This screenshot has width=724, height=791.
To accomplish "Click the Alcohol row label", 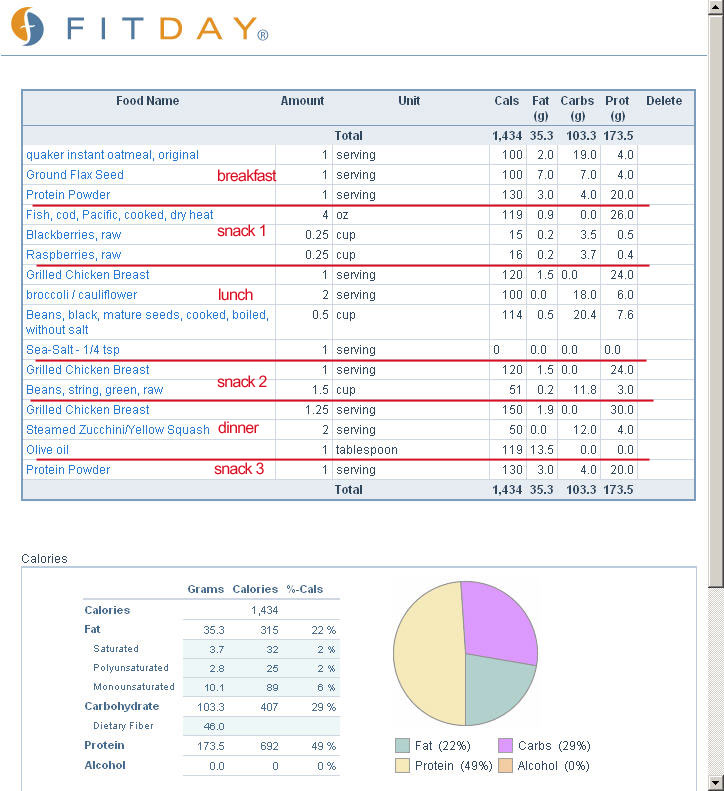I will click(105, 765).
